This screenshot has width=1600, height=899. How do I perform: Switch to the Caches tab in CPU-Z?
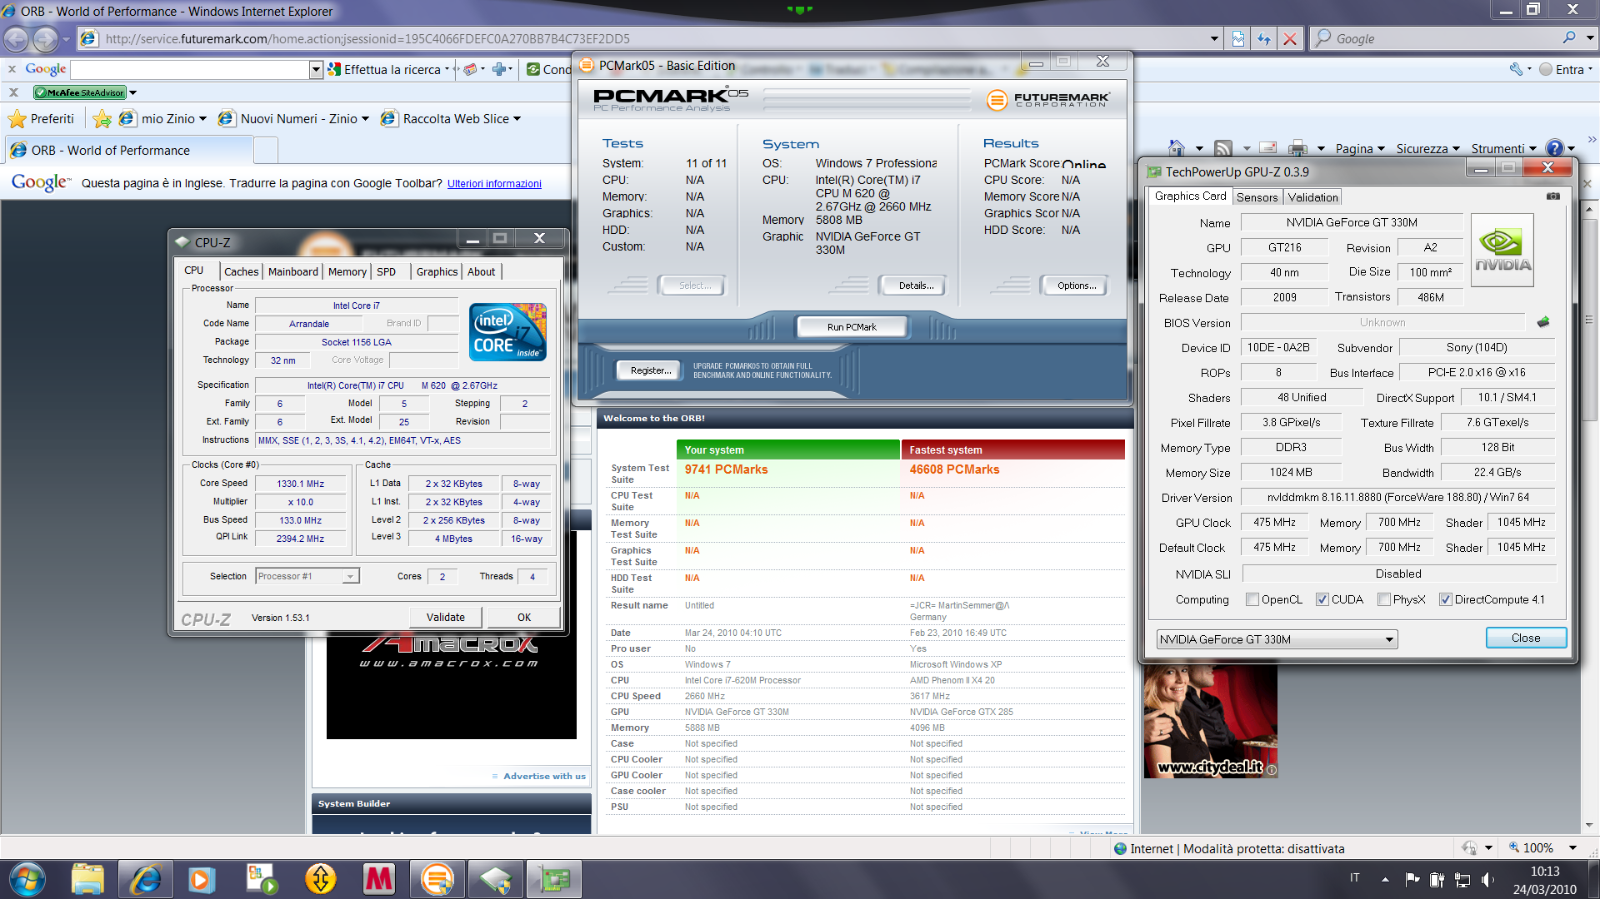[x=241, y=272]
